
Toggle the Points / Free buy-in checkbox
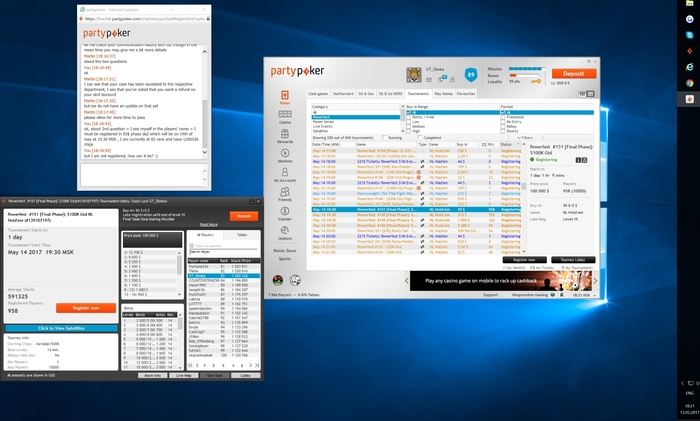click(x=408, y=117)
